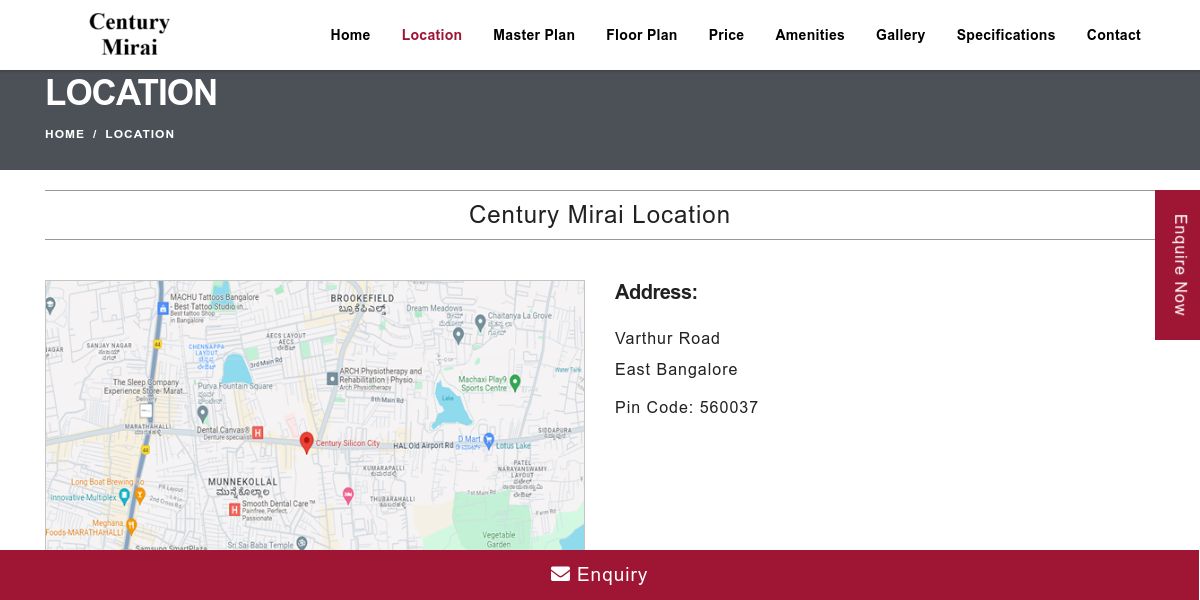Click the D Mart shopping cart marker
The height and width of the screenshot is (600, 1200).
[x=489, y=440]
